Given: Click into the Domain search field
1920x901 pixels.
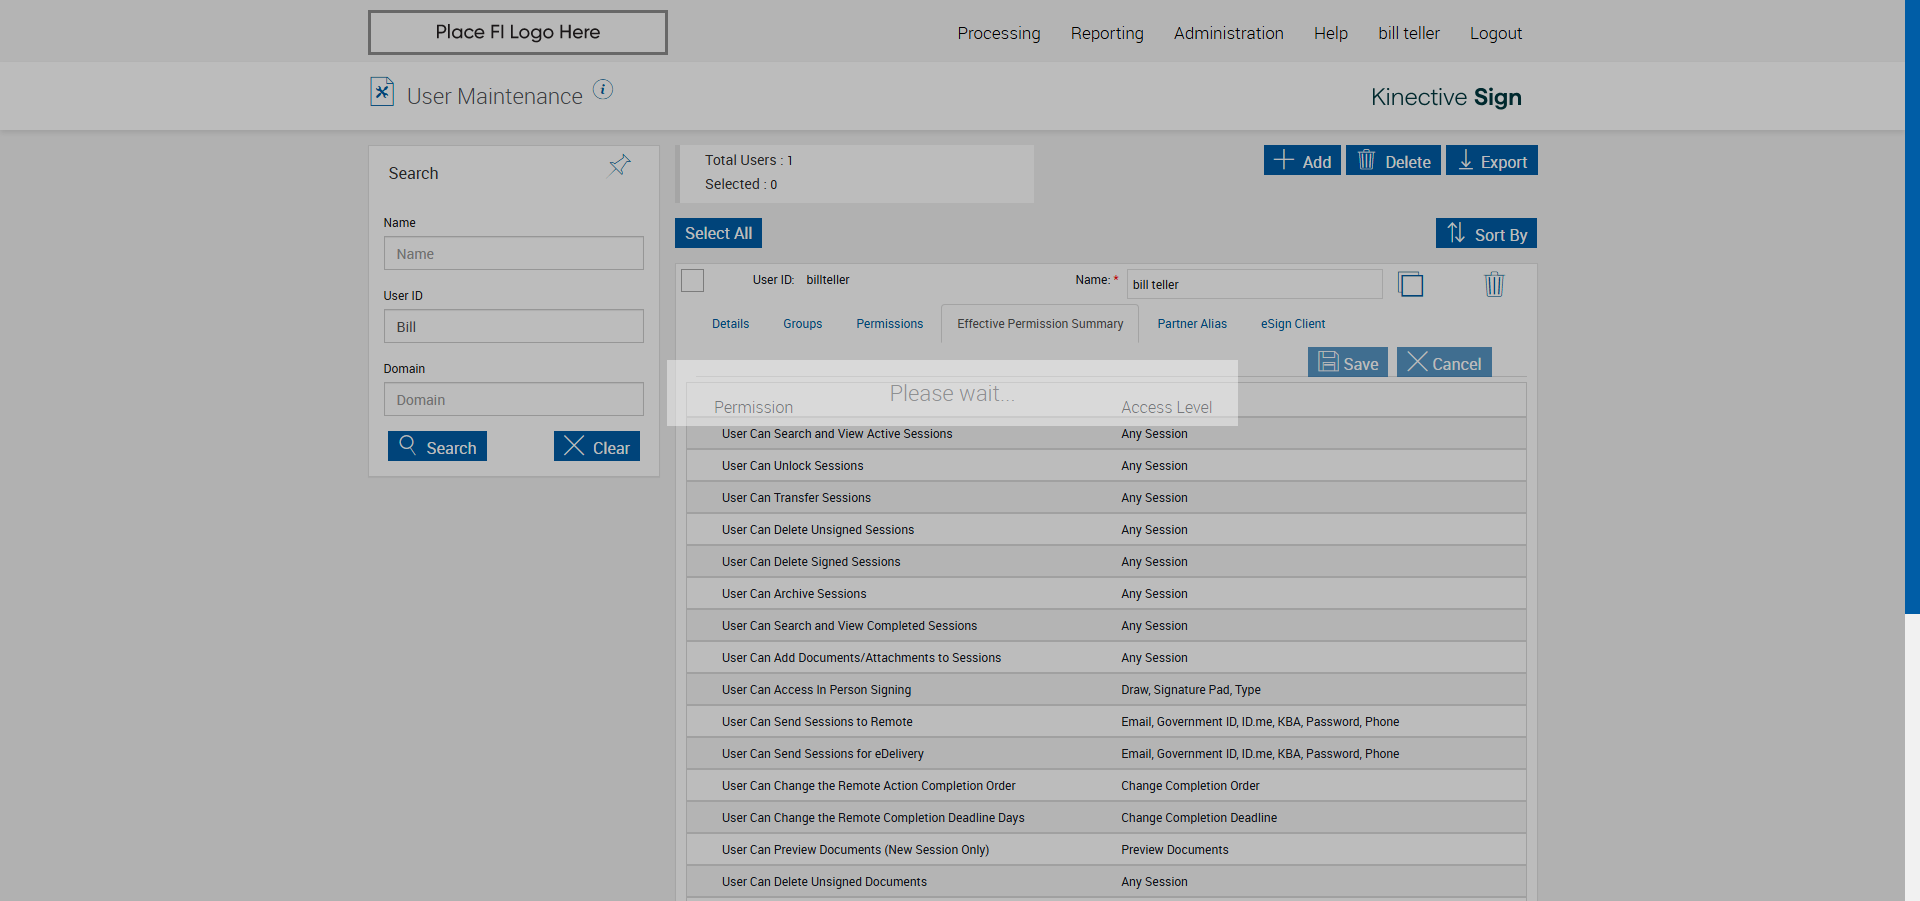Looking at the screenshot, I should tap(514, 399).
